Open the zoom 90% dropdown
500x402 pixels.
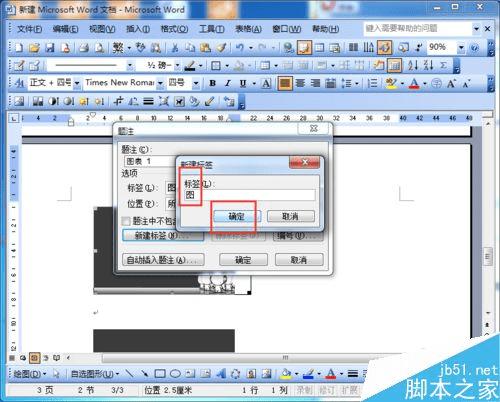(x=461, y=48)
